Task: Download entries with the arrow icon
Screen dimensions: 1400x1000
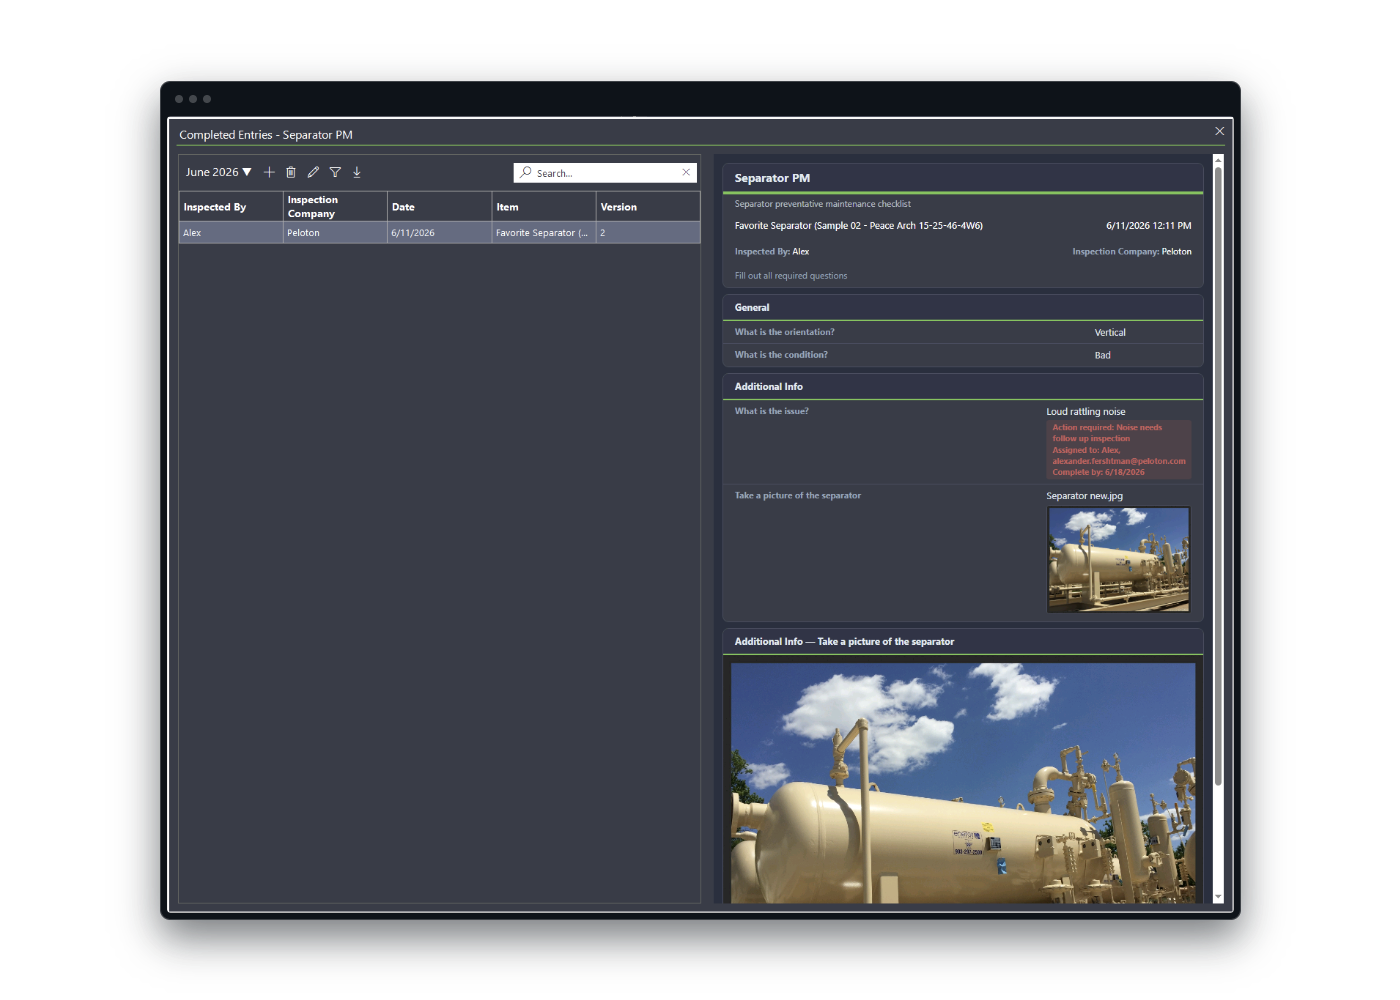Action: (x=357, y=172)
